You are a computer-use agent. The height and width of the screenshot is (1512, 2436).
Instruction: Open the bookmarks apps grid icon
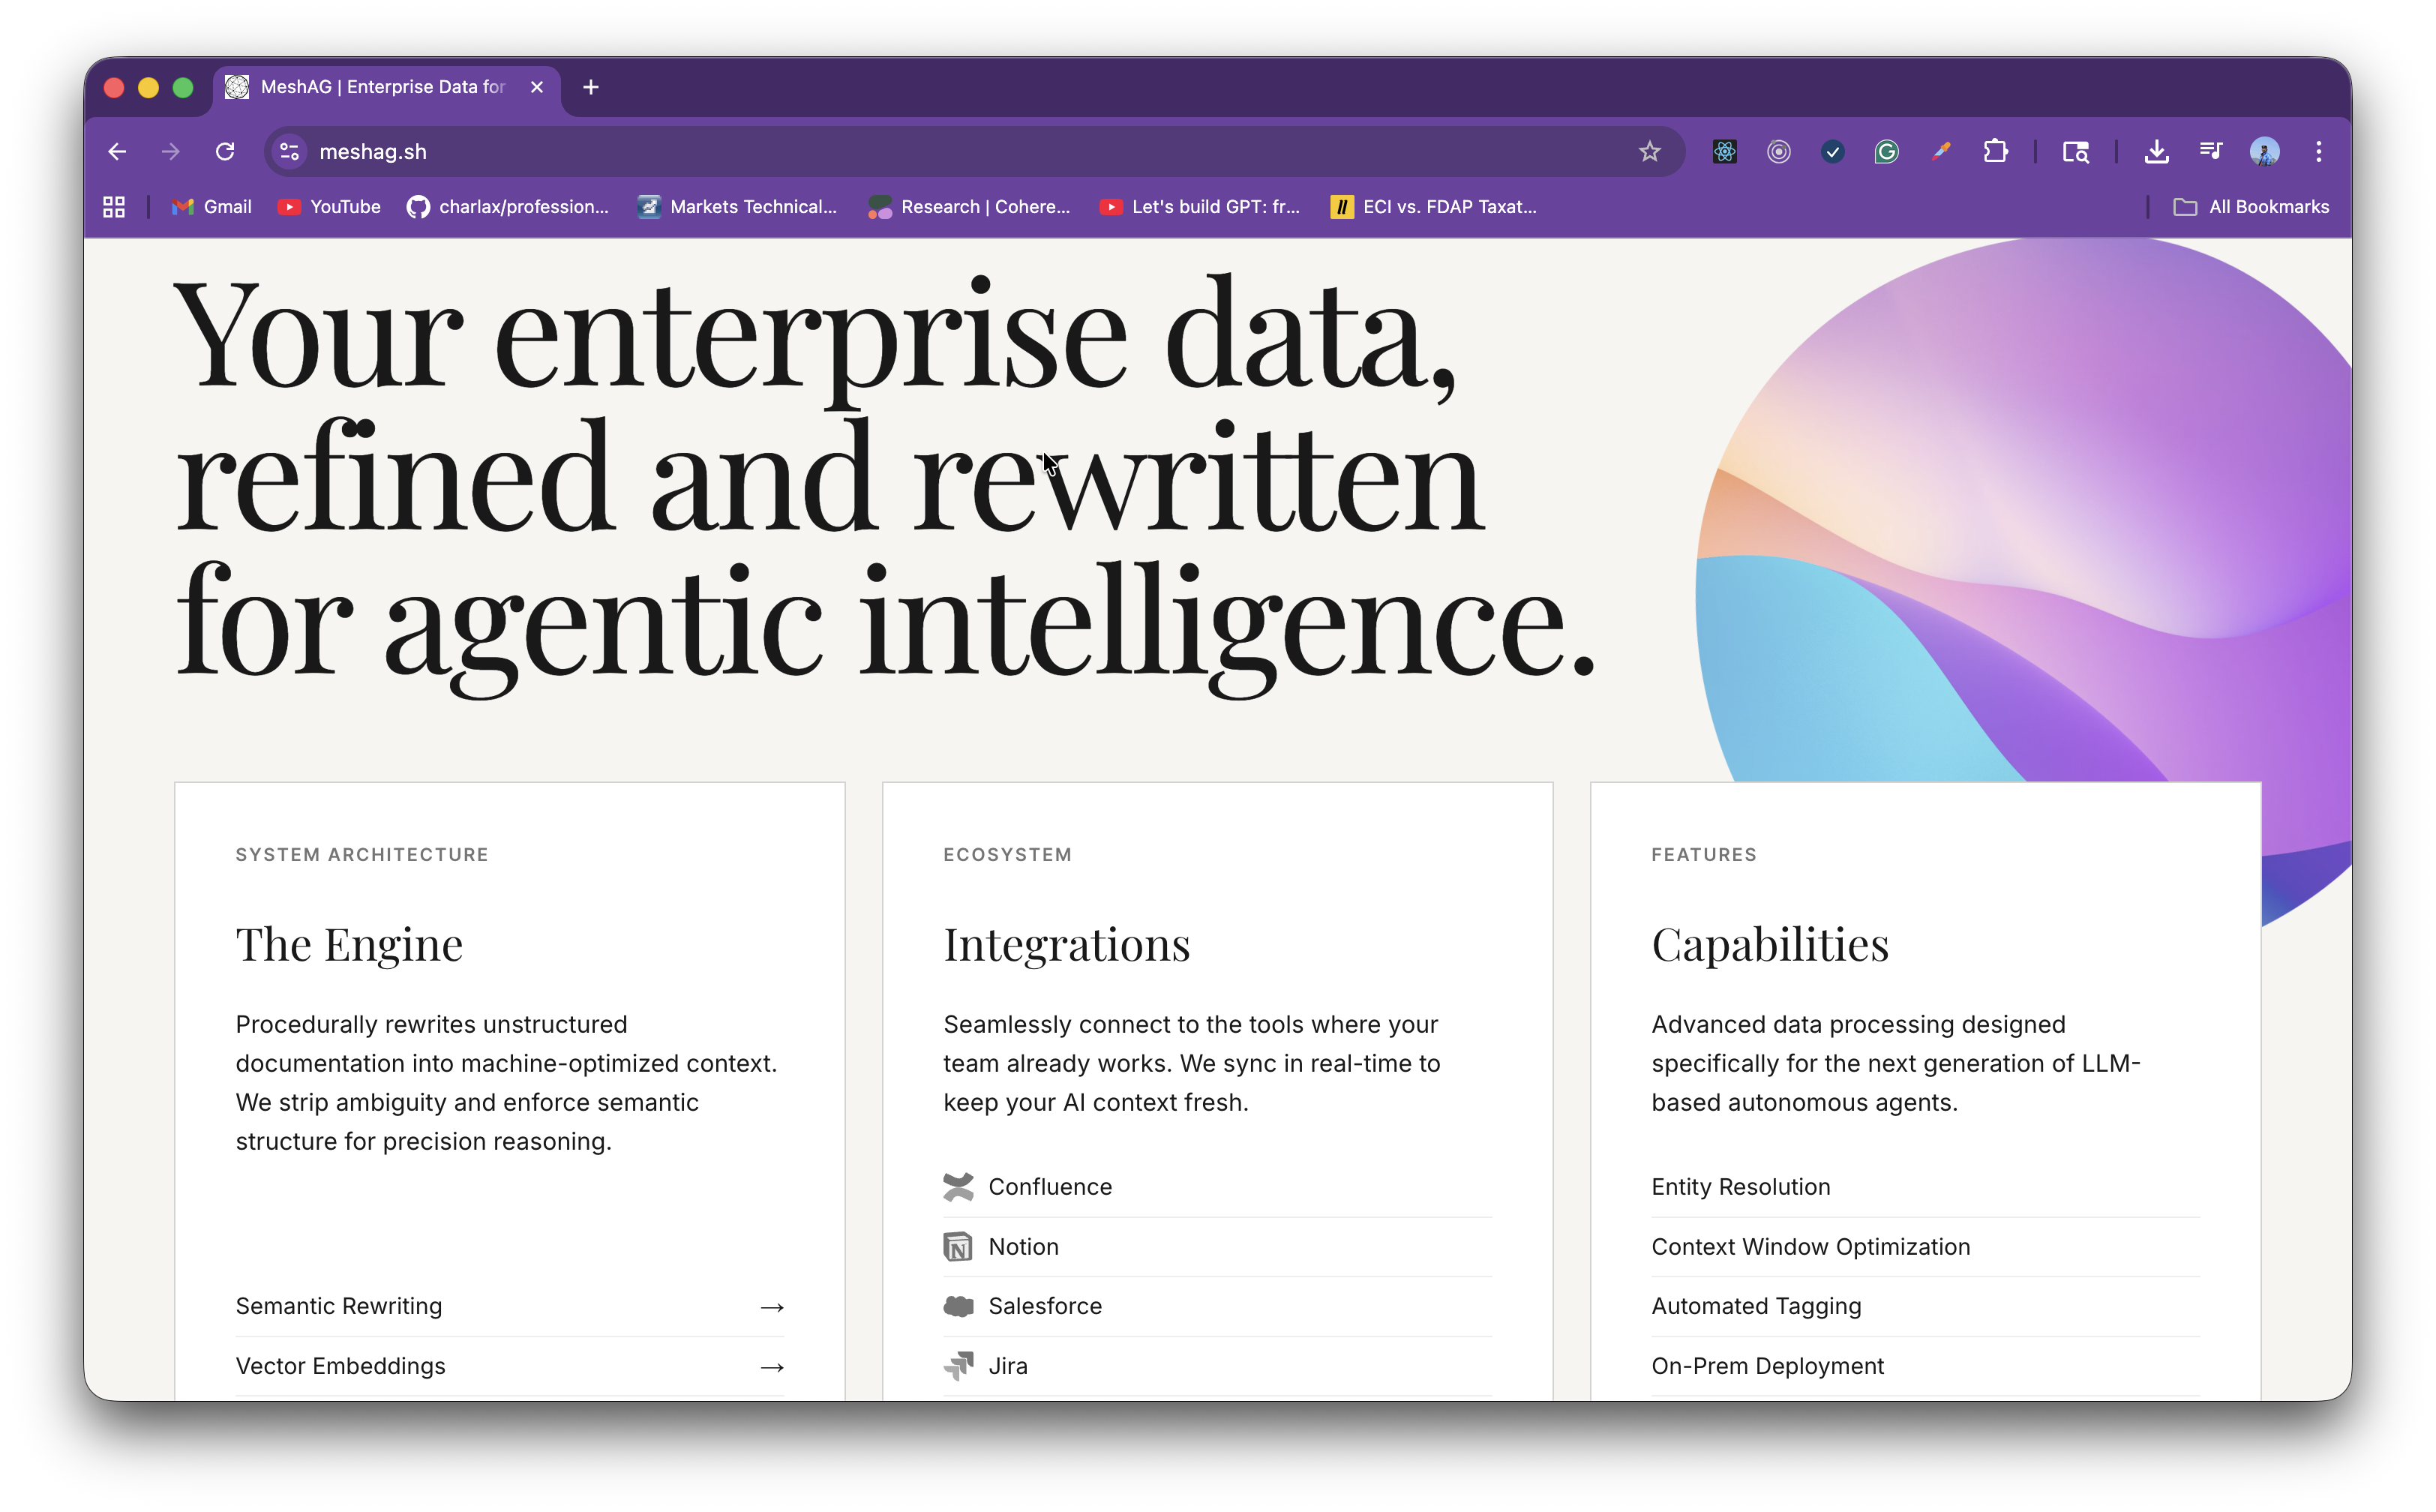[x=113, y=207]
